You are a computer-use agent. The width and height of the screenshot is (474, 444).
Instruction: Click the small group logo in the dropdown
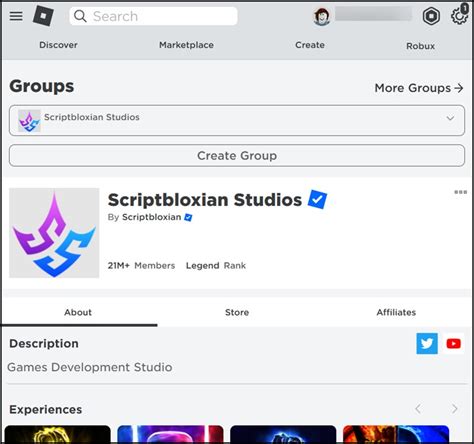(29, 121)
